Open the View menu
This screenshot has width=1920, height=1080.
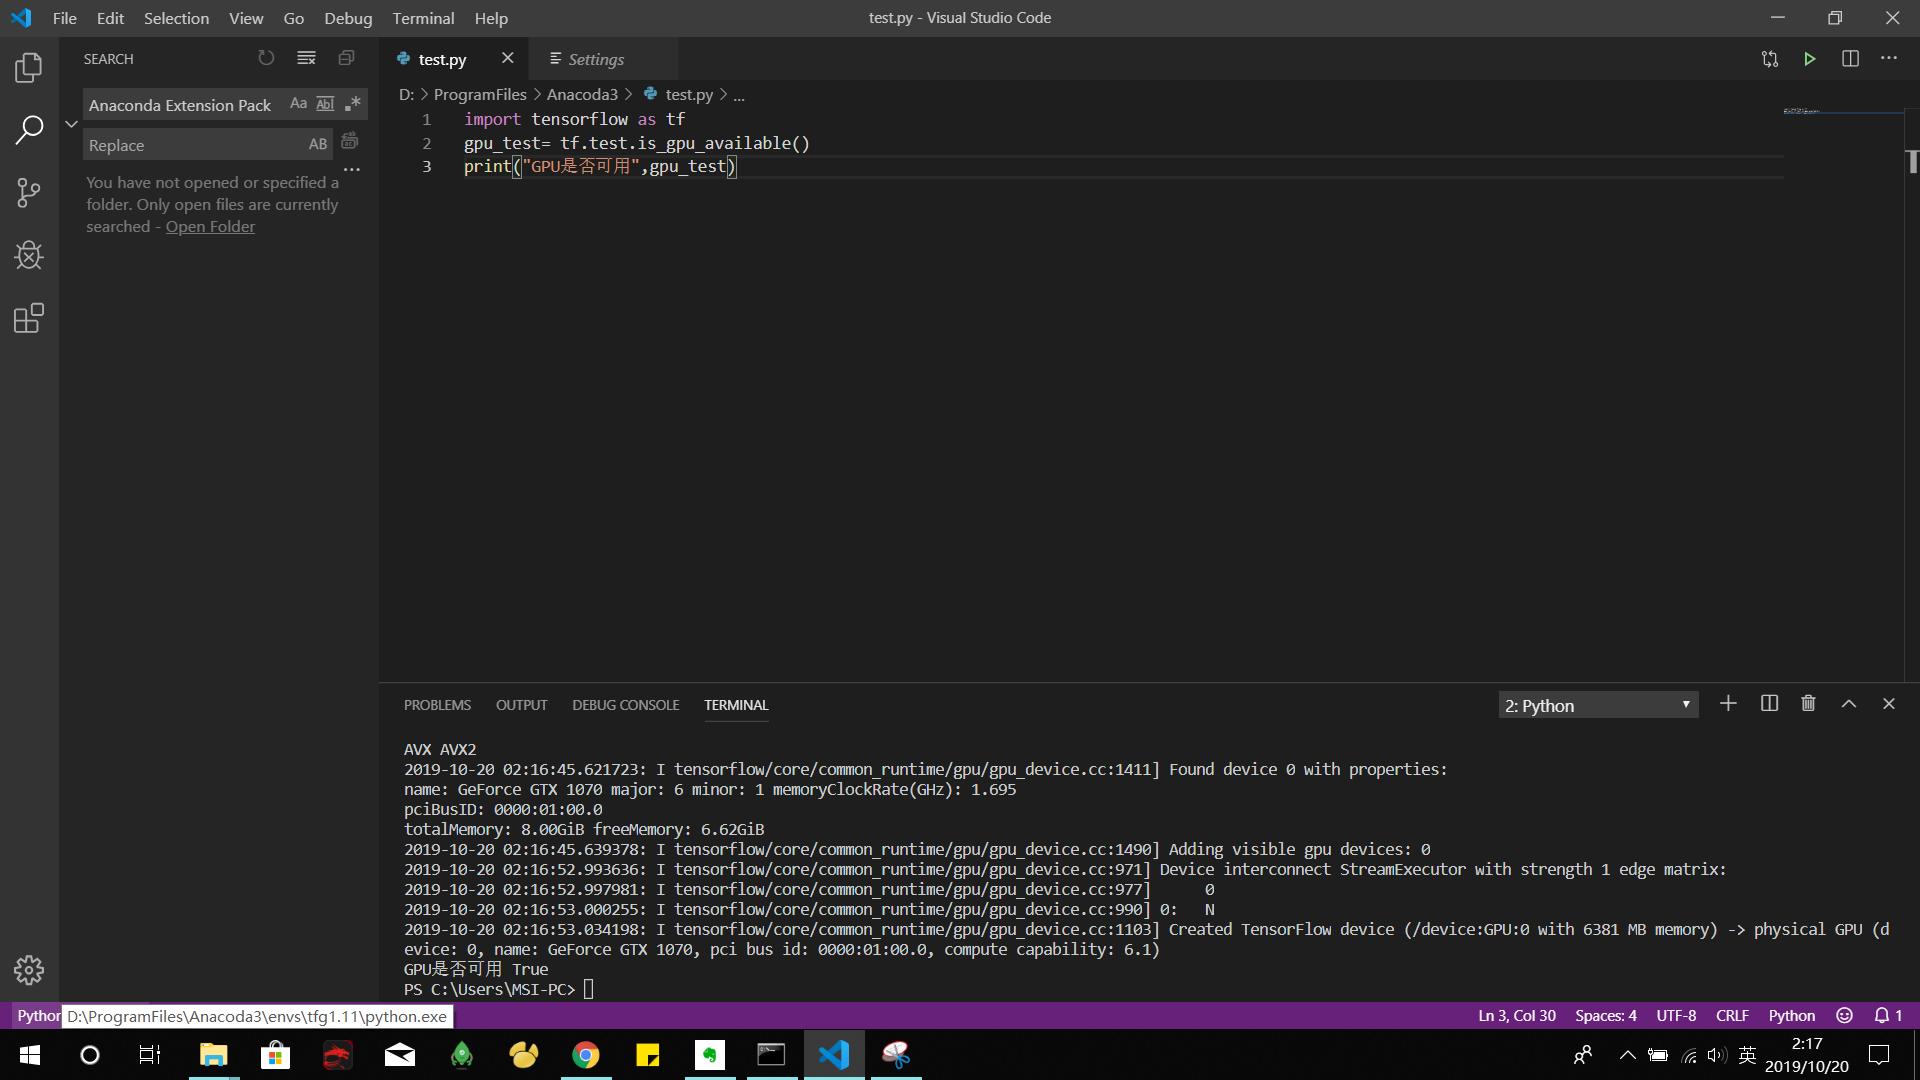click(246, 18)
